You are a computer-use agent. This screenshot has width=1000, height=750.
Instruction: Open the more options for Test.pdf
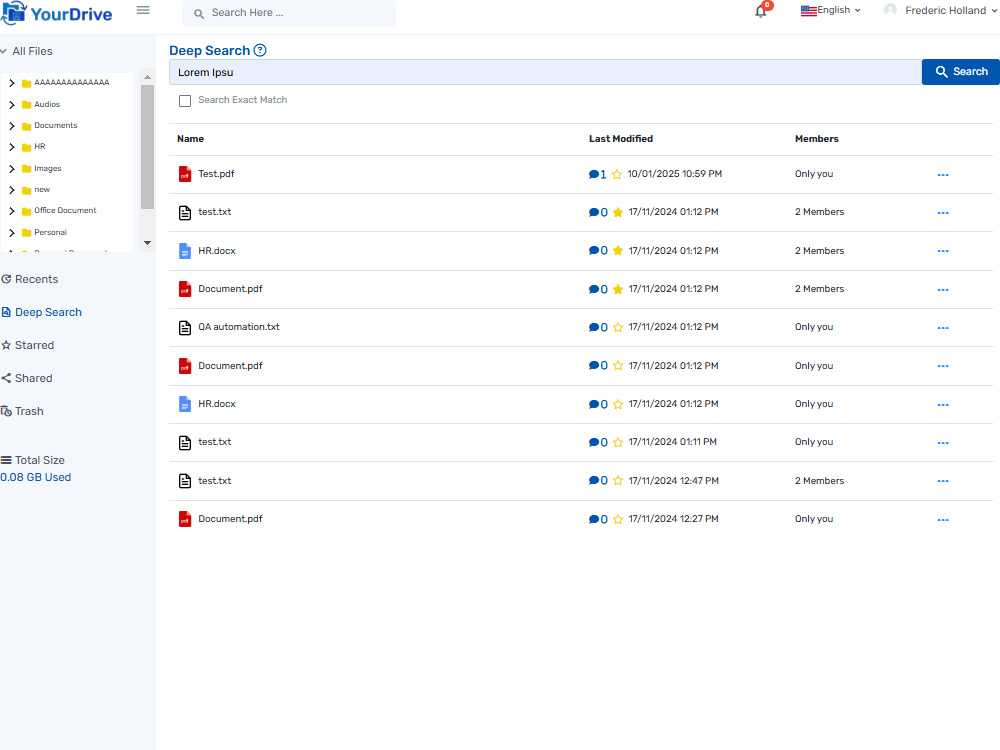(x=943, y=175)
